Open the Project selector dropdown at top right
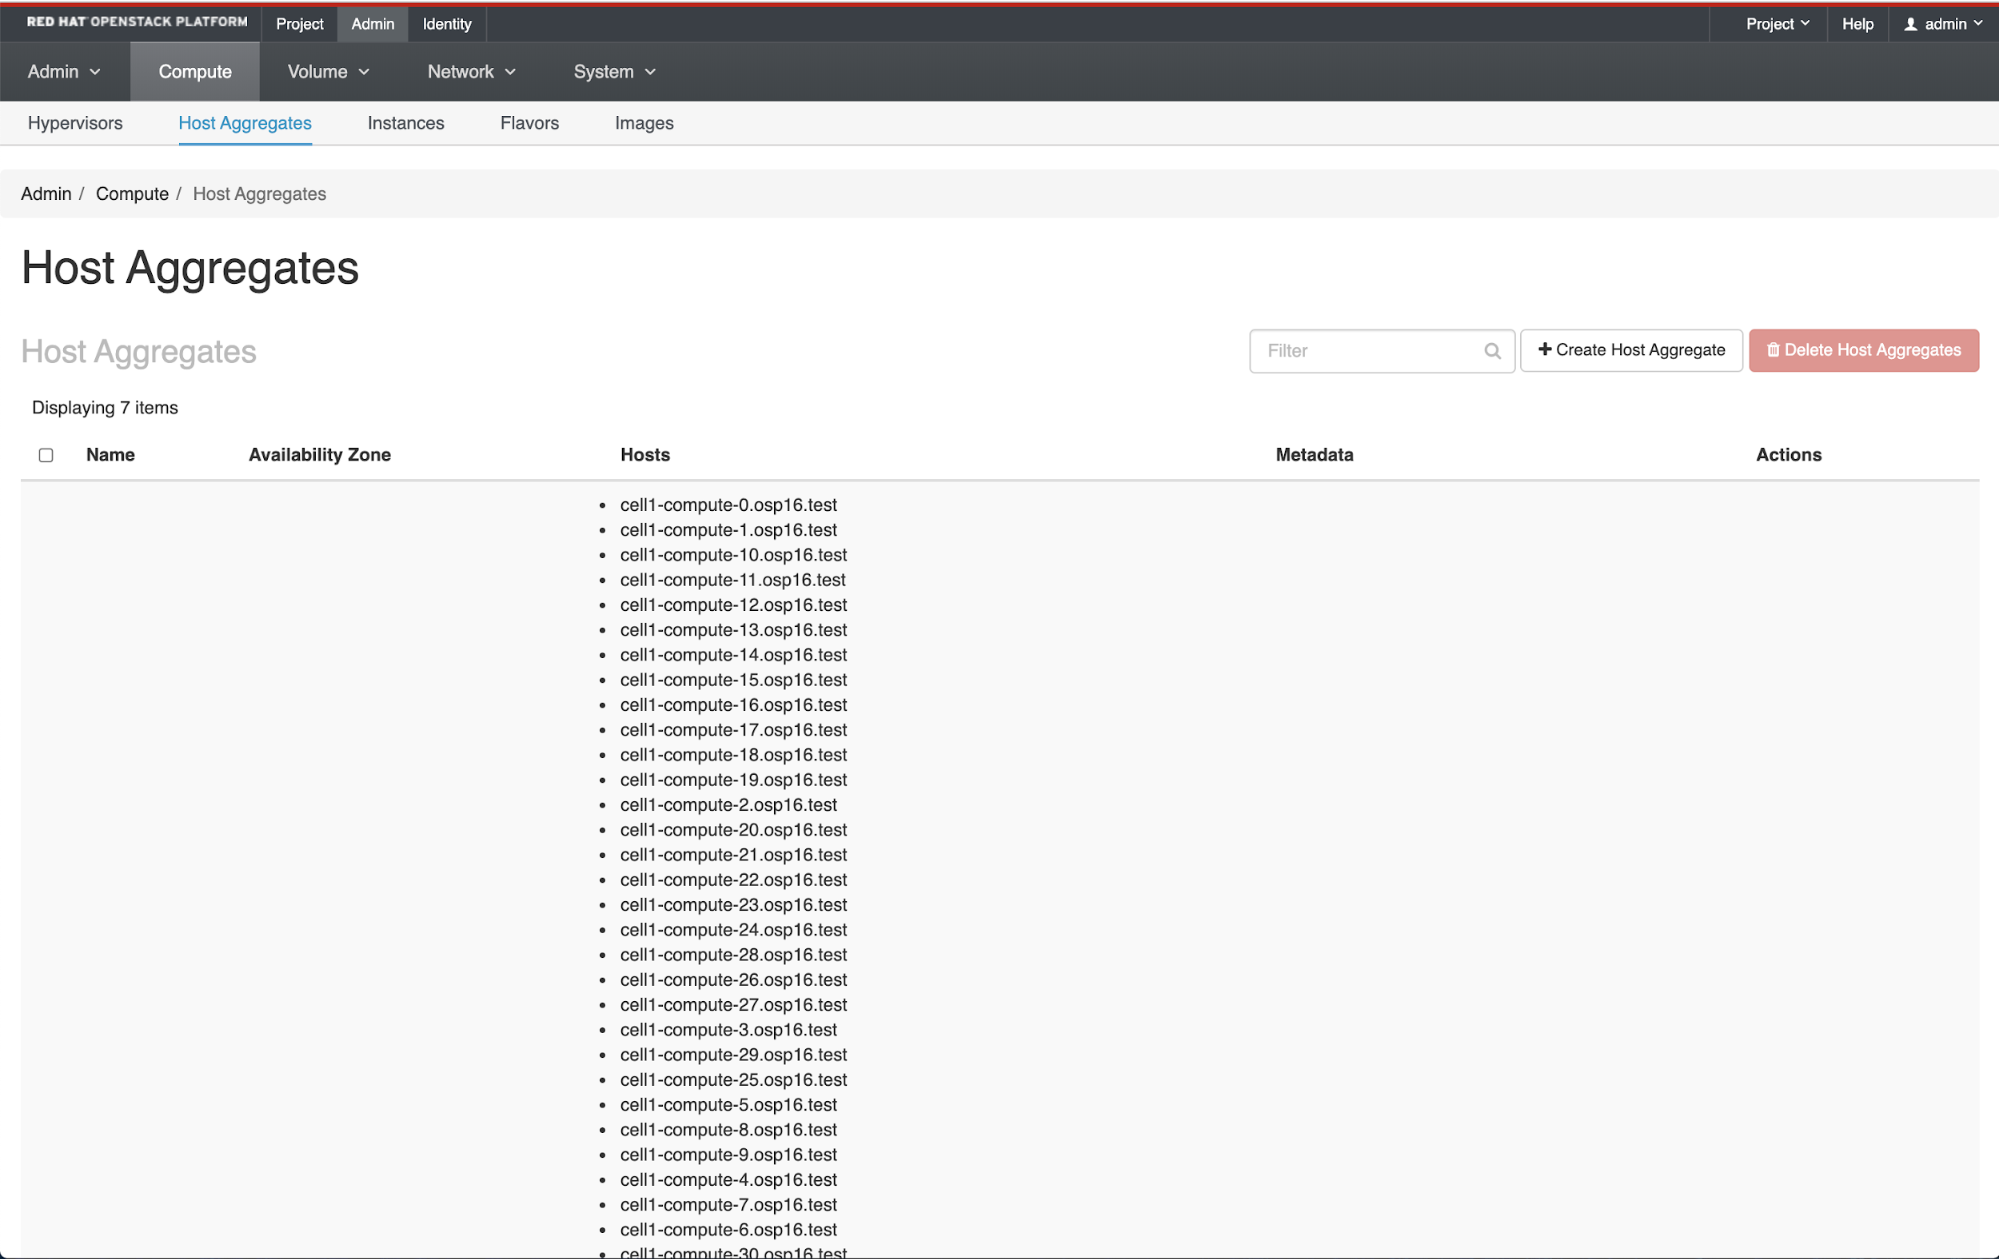 (x=1777, y=24)
